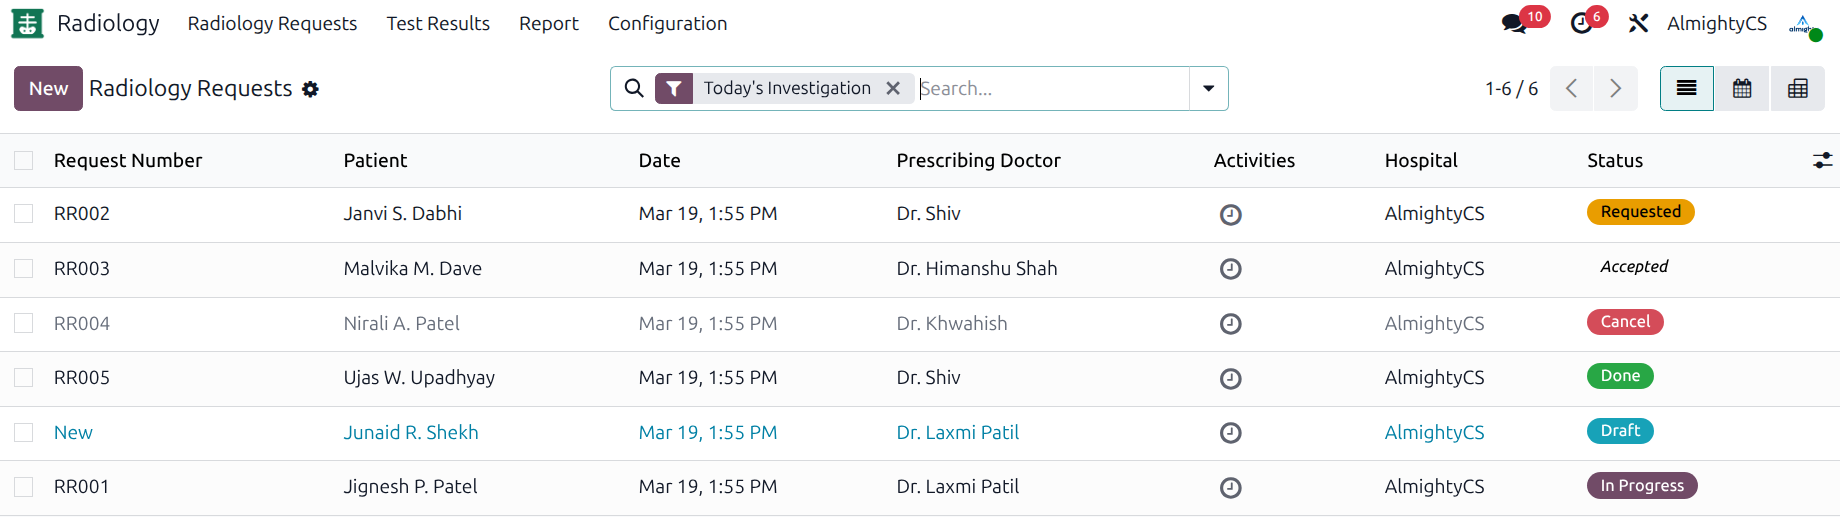
Task: Click the In Progress status badge
Action: [1642, 486]
